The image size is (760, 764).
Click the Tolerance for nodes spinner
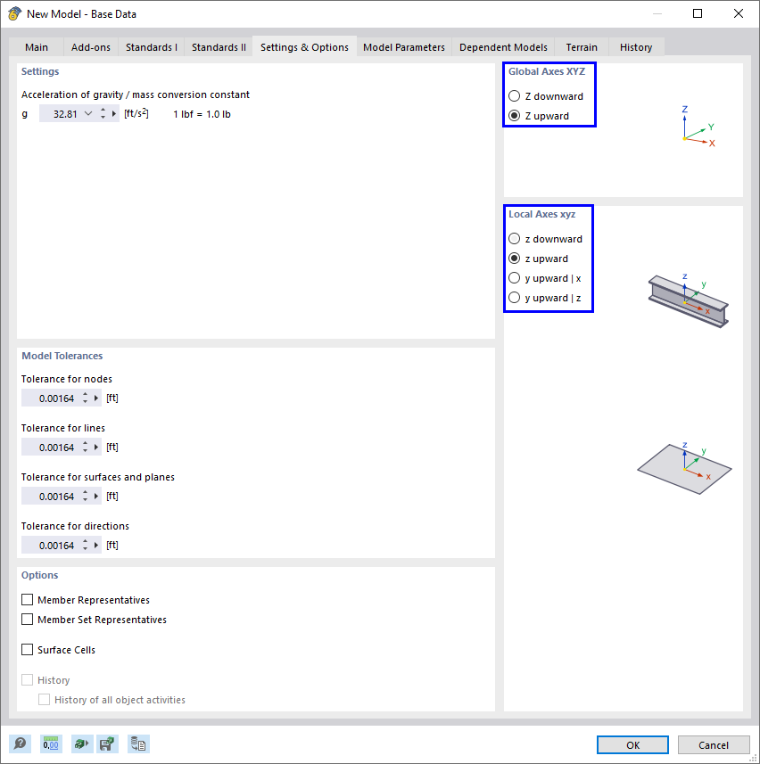tap(85, 398)
